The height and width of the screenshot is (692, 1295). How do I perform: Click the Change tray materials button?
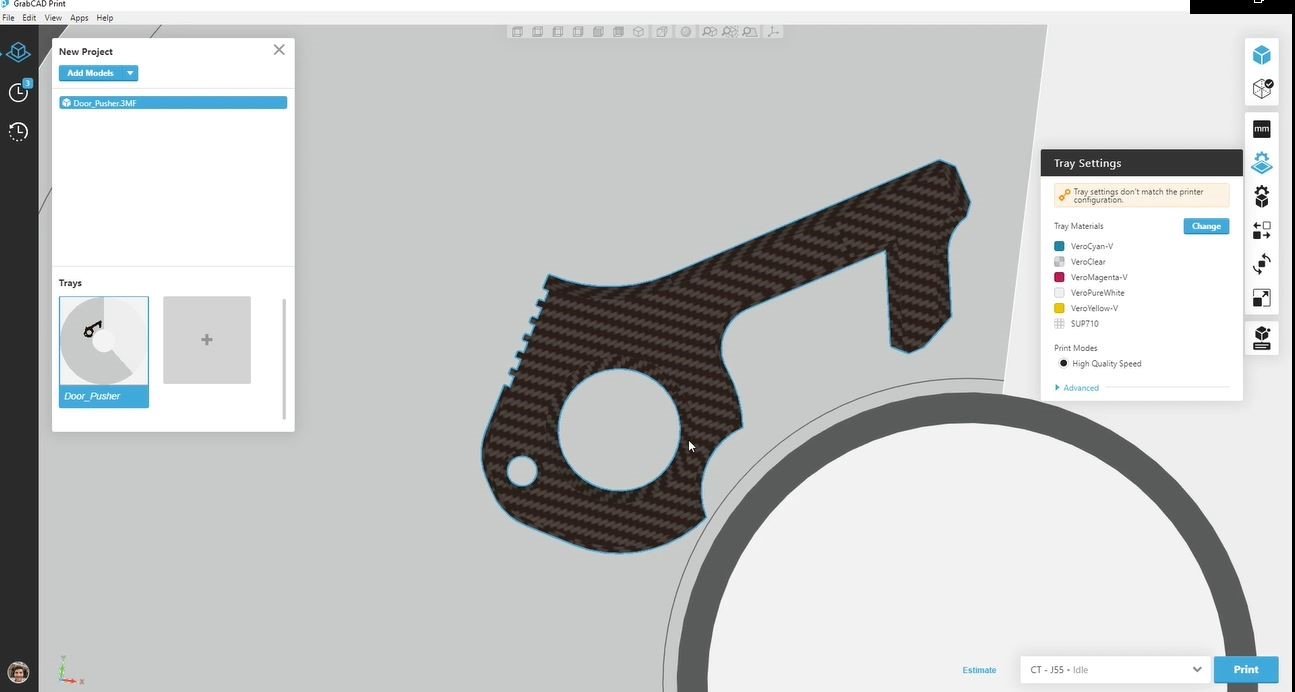tap(1205, 226)
